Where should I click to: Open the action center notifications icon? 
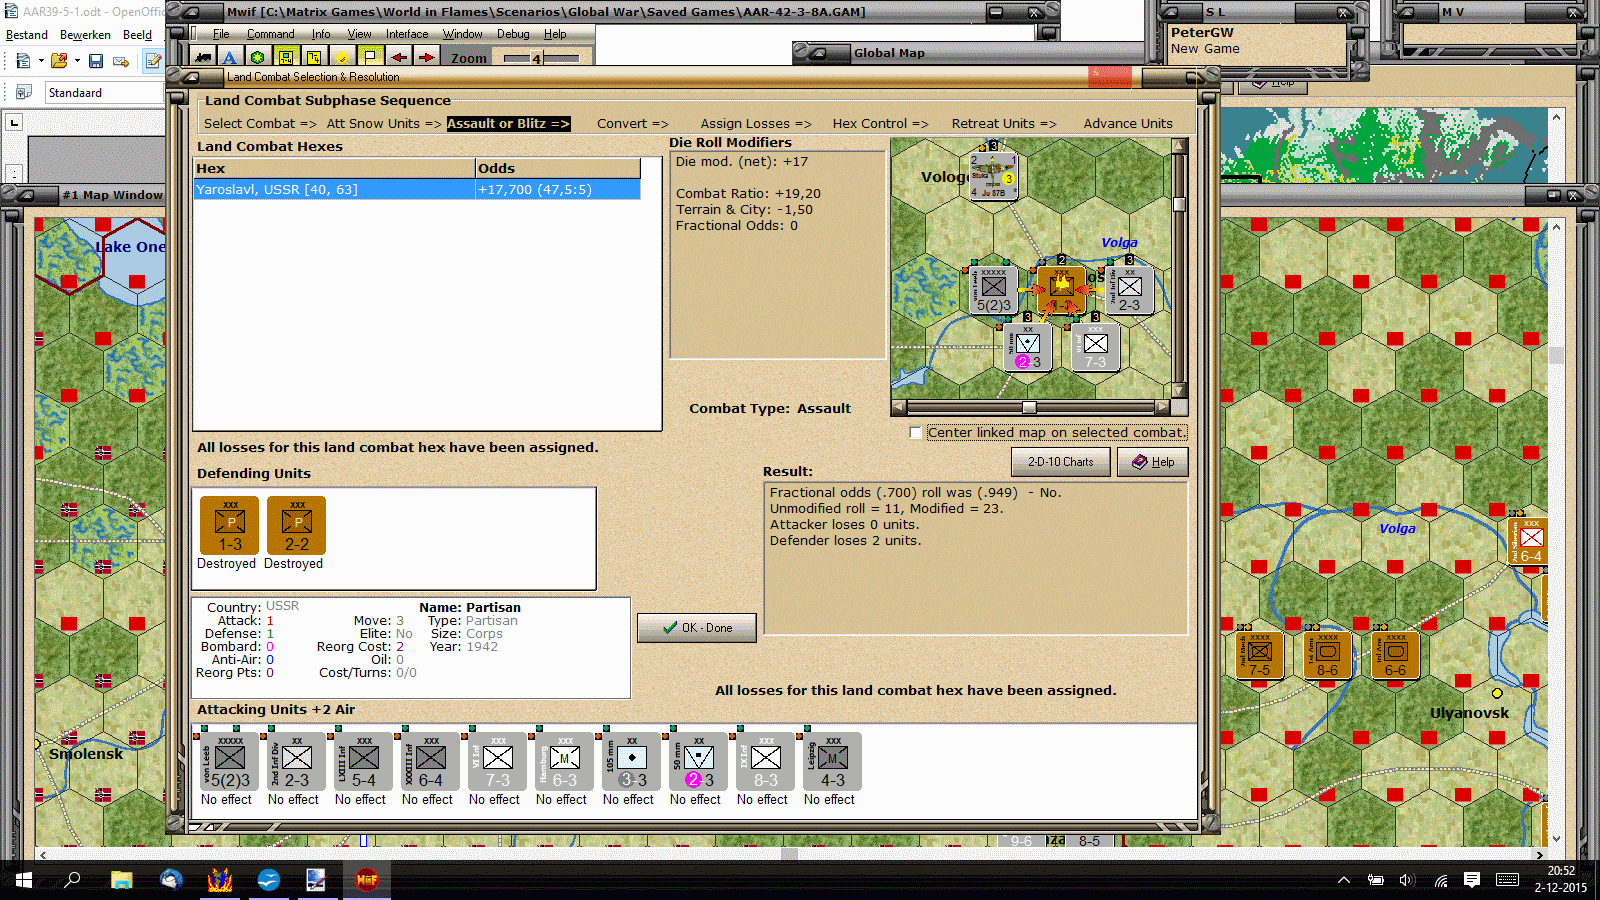click(x=1472, y=880)
